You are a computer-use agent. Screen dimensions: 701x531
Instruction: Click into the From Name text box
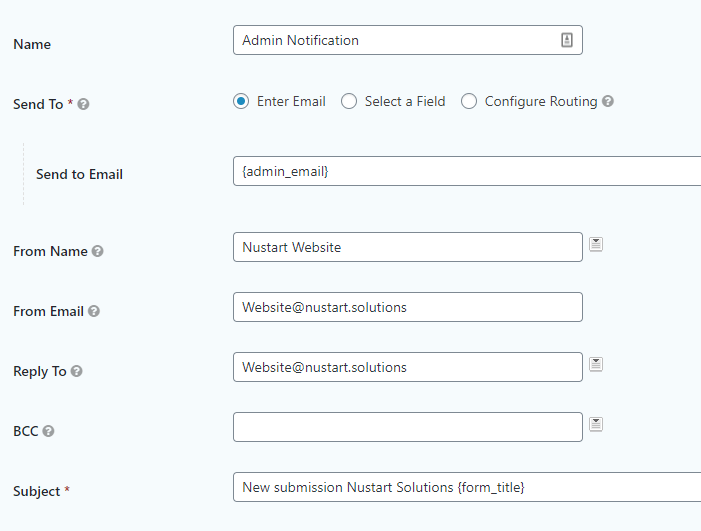tap(407, 247)
